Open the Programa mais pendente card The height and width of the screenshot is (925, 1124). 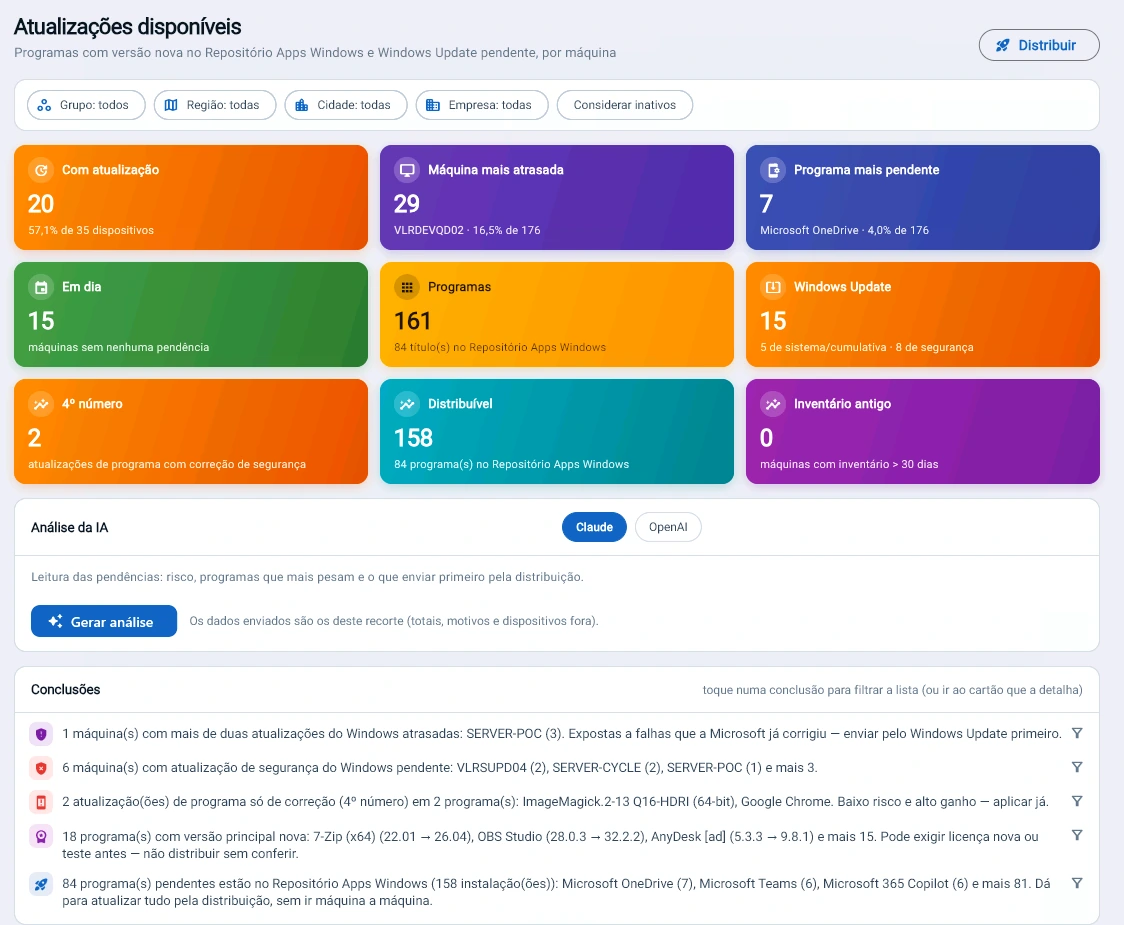[x=923, y=198]
